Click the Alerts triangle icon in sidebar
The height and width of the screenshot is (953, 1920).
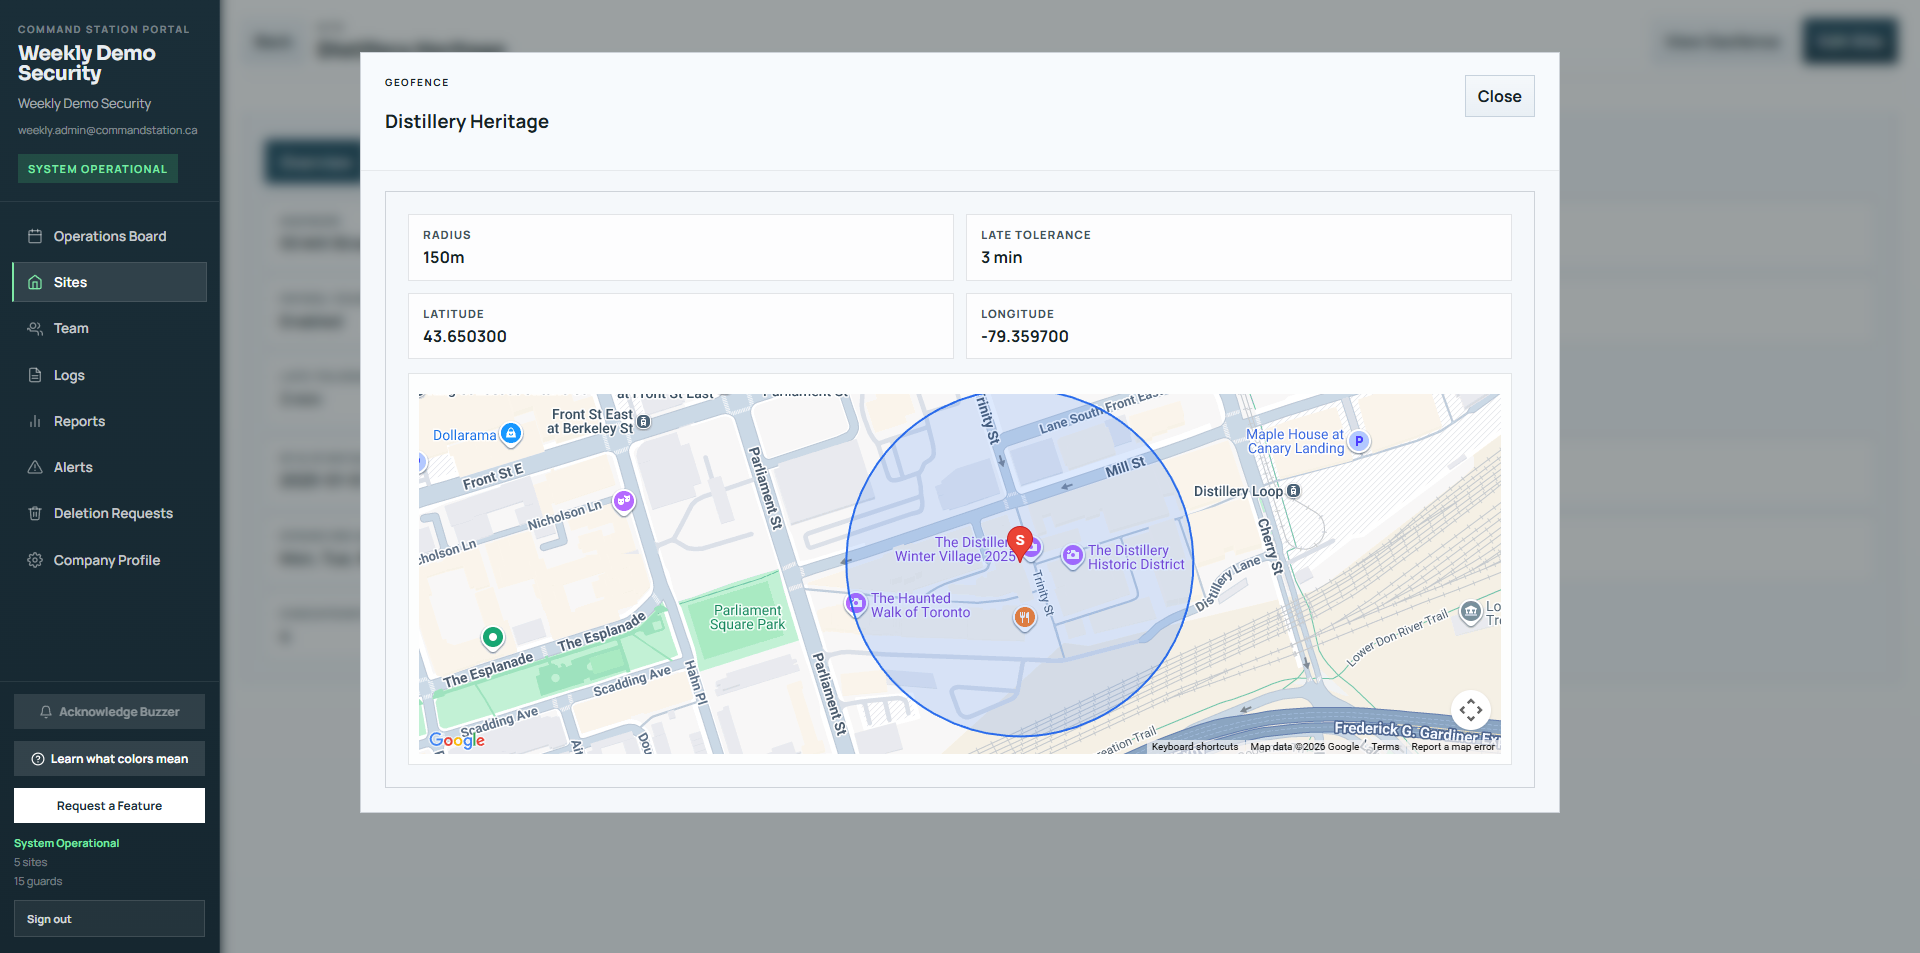pyautogui.click(x=35, y=467)
